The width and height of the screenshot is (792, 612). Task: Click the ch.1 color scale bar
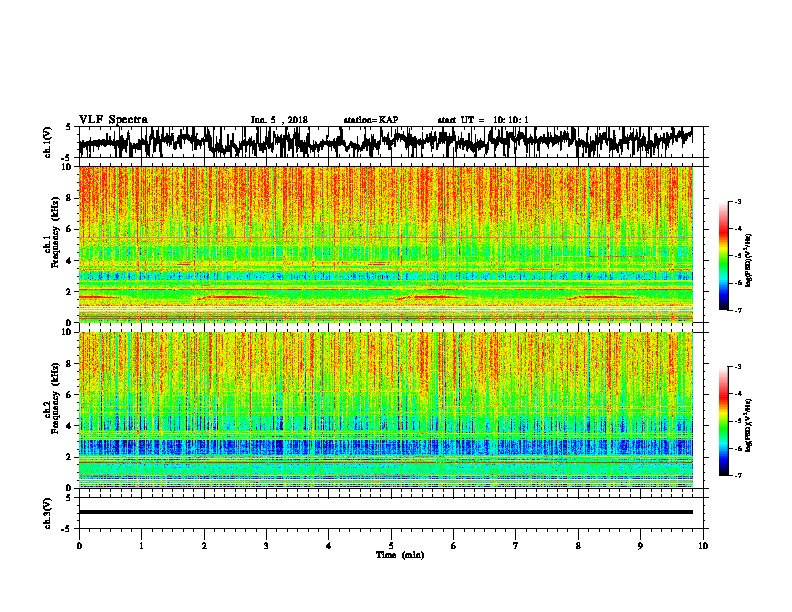tap(723, 256)
